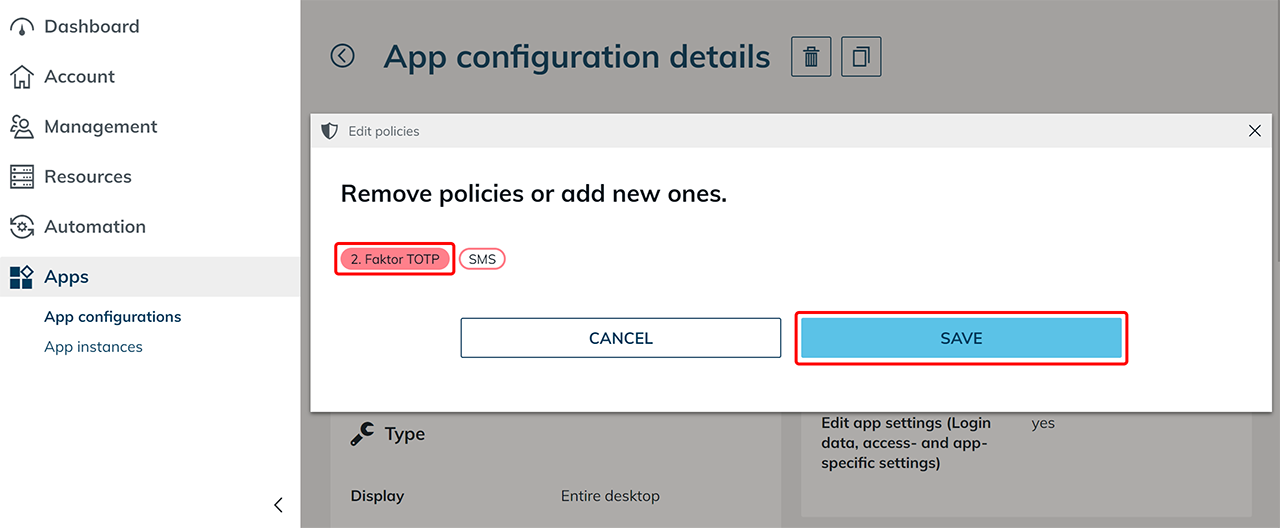Viewport: 1280px width, 528px height.
Task: Click the duplicate configuration icon
Action: 861,57
